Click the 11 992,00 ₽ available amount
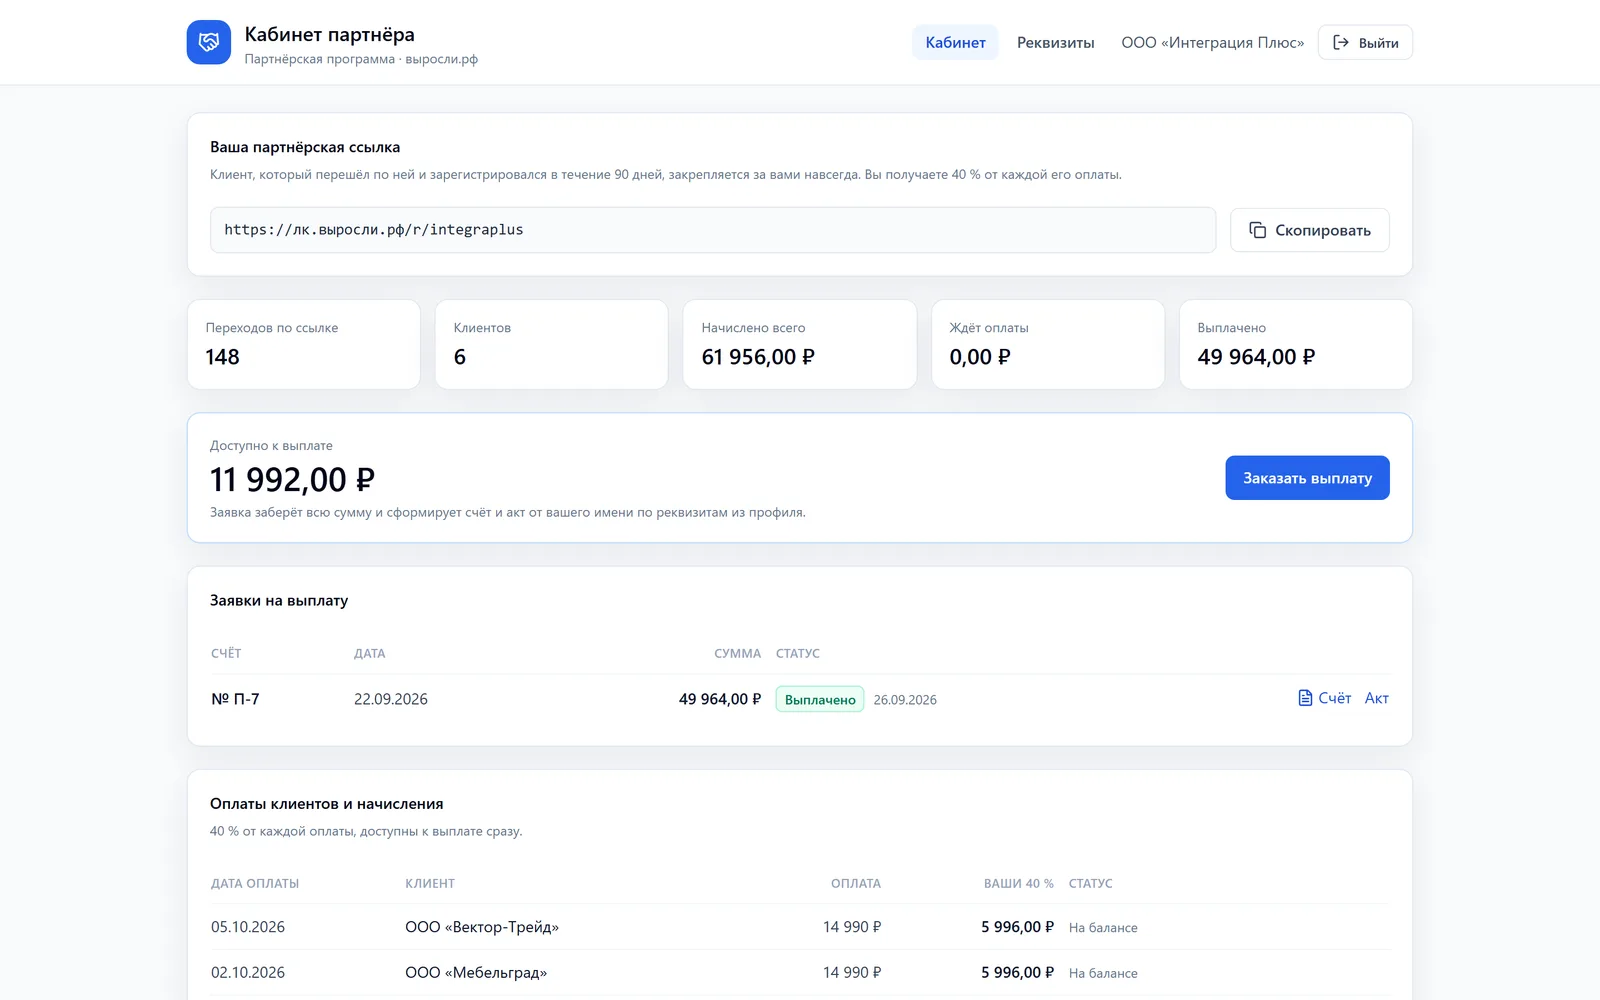Viewport: 1600px width, 1000px height. click(x=292, y=480)
